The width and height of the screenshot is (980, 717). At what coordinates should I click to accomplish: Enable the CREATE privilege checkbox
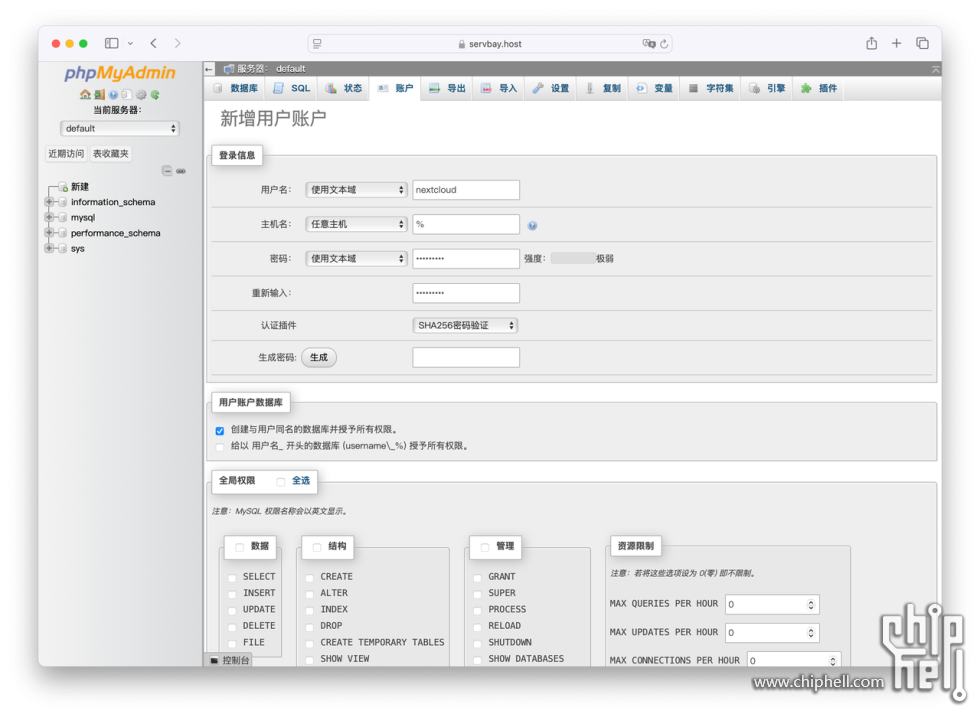coord(309,578)
